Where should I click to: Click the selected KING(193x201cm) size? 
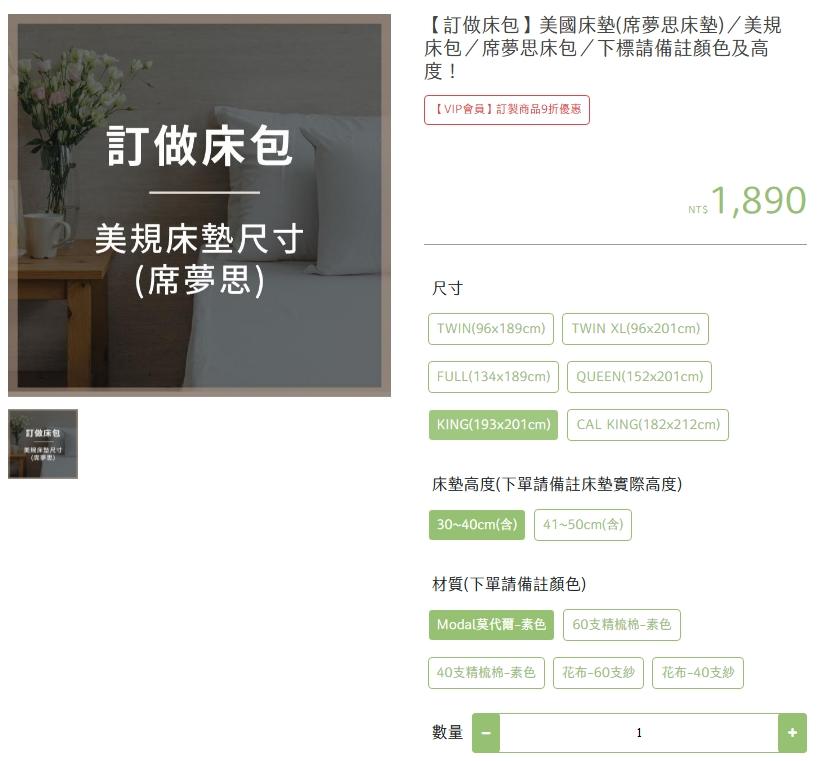pos(493,425)
